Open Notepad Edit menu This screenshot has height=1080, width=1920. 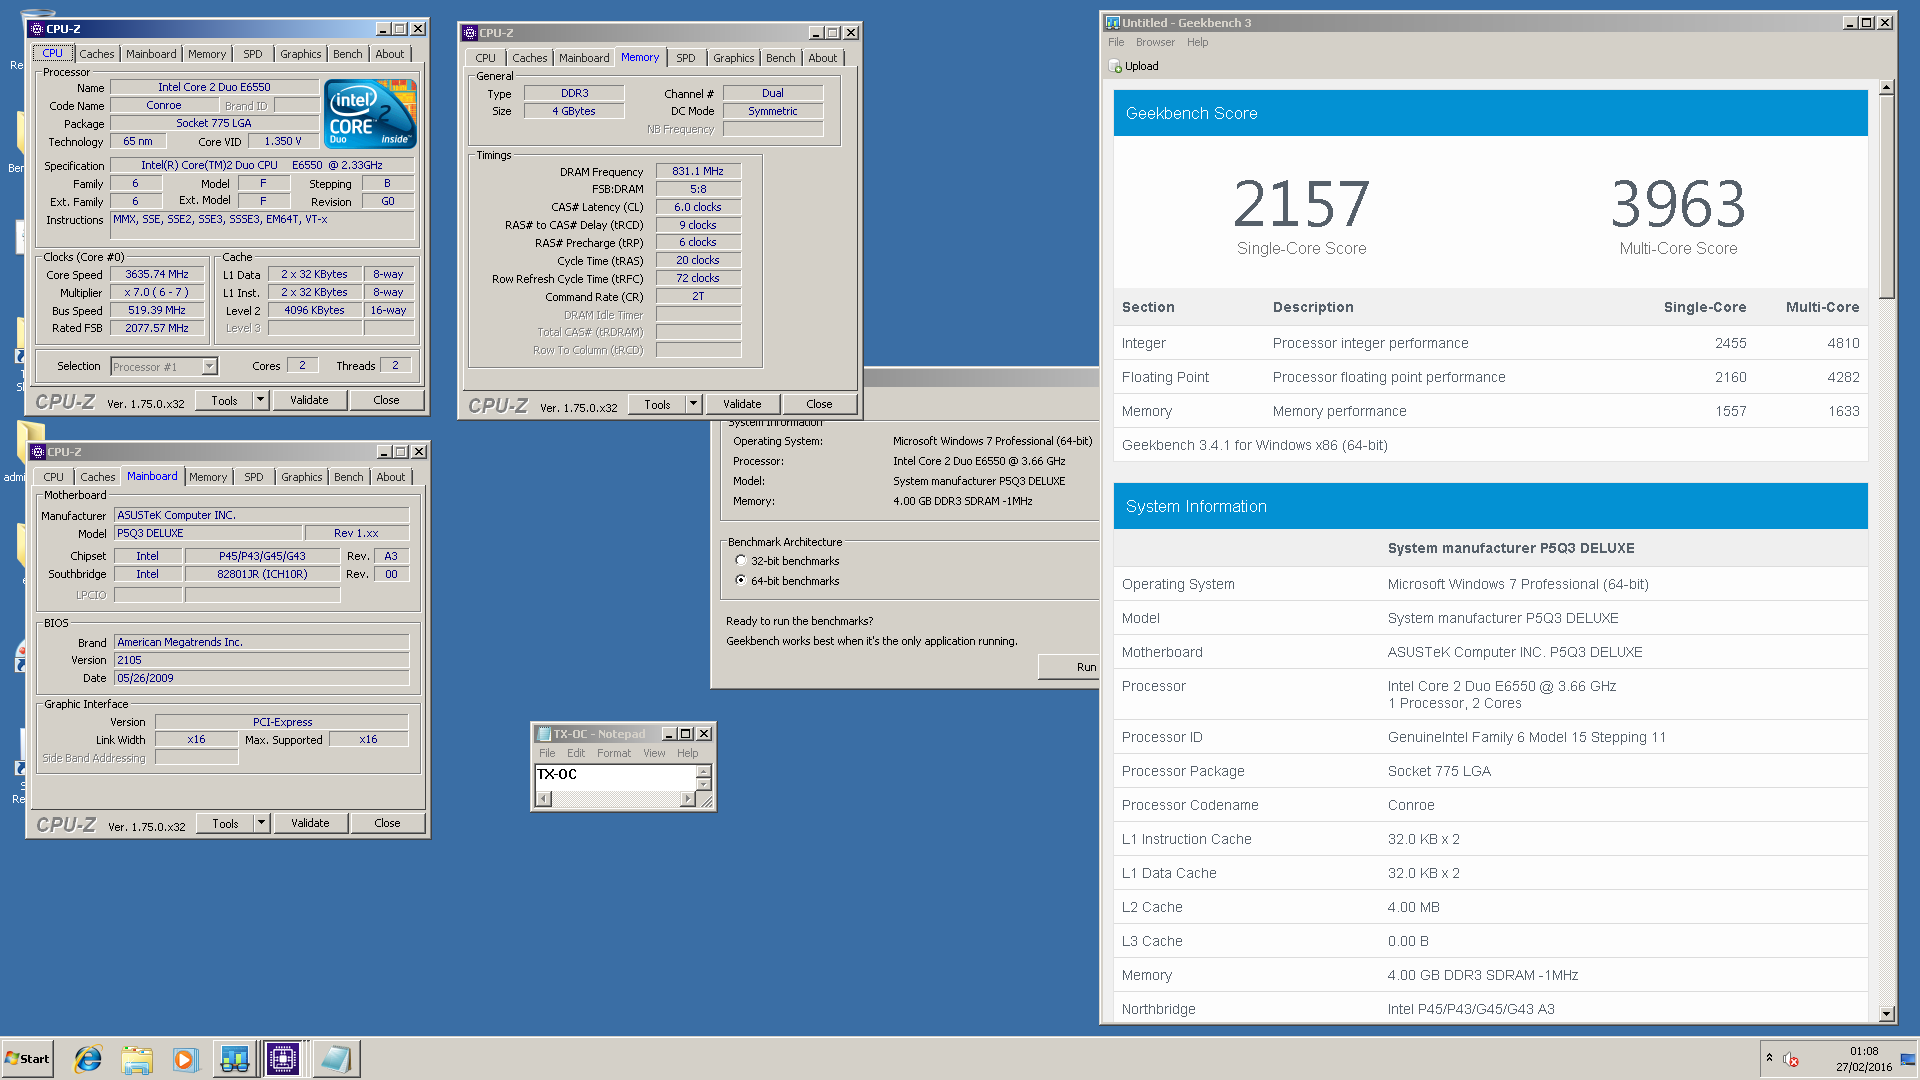pyautogui.click(x=576, y=753)
